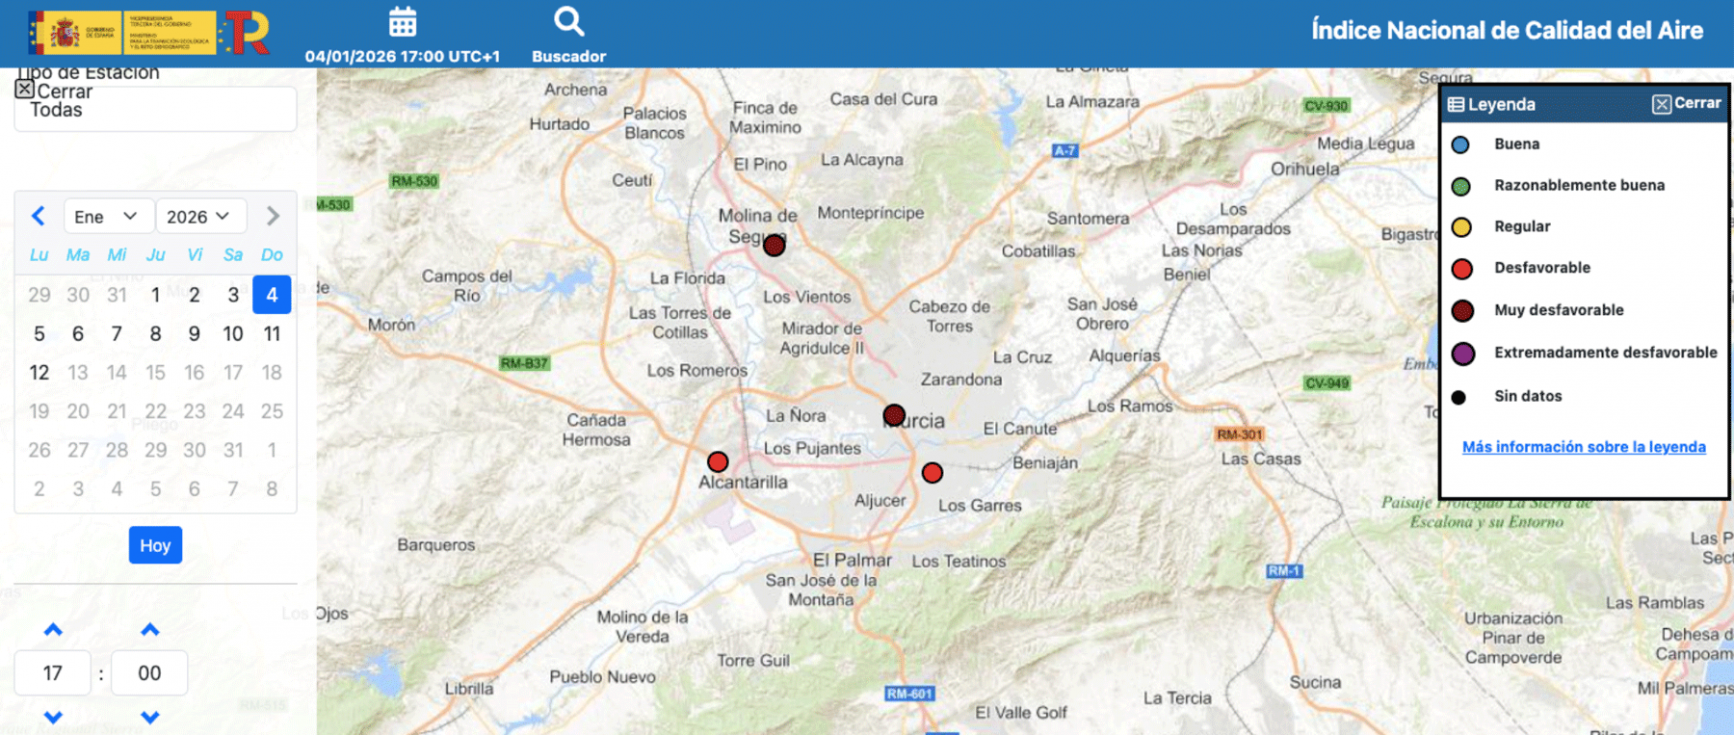The width and height of the screenshot is (1734, 735).
Task: Open the Buscador search tool
Action: click(569, 22)
